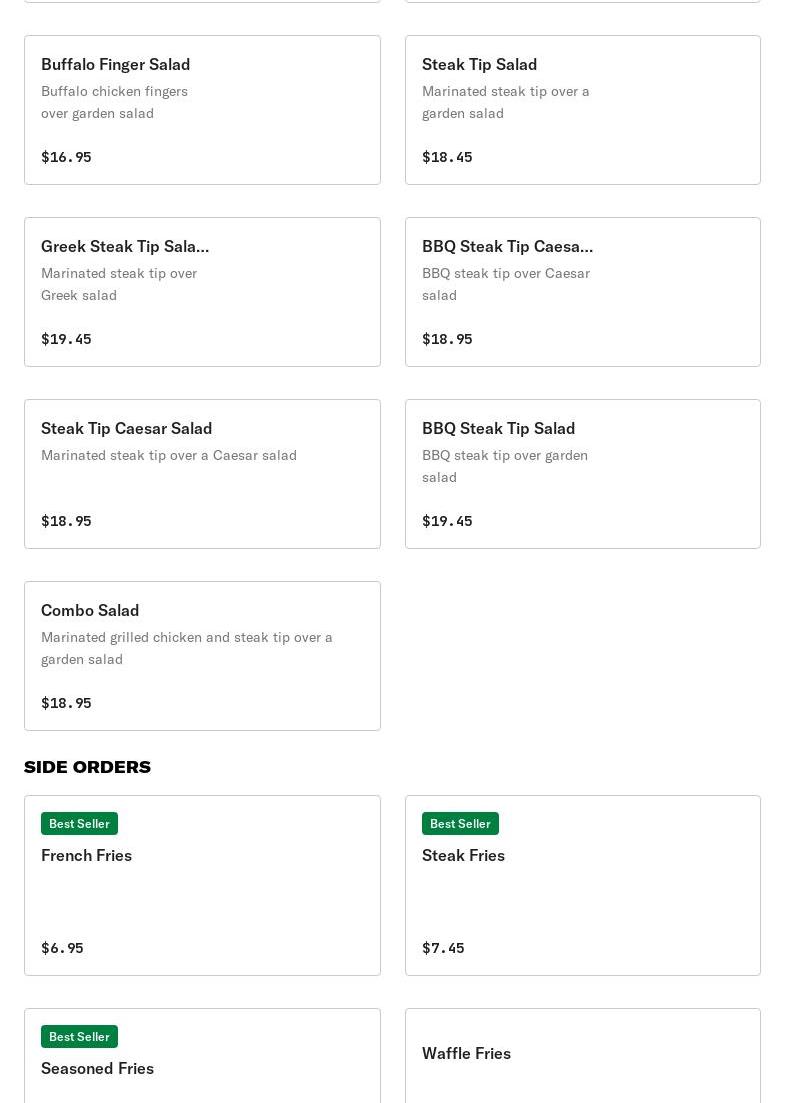Image resolution: width=785 pixels, height=1103 pixels.
Task: Click the Best Seller badge on Steak Fries
Action: [x=460, y=823]
